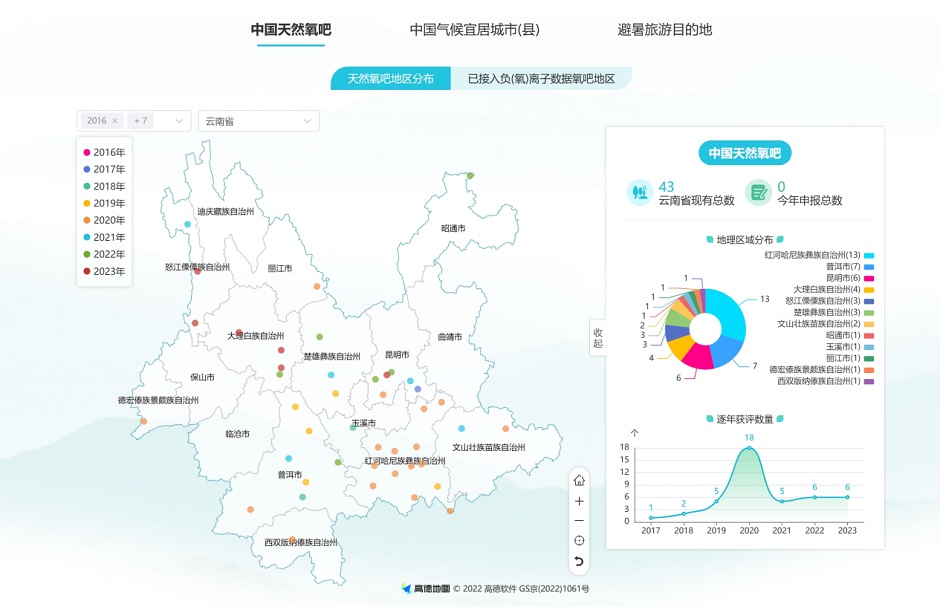940x607 pixels.
Task: Toggle 昆明市 legend entry in pie chart
Action: [x=869, y=278]
